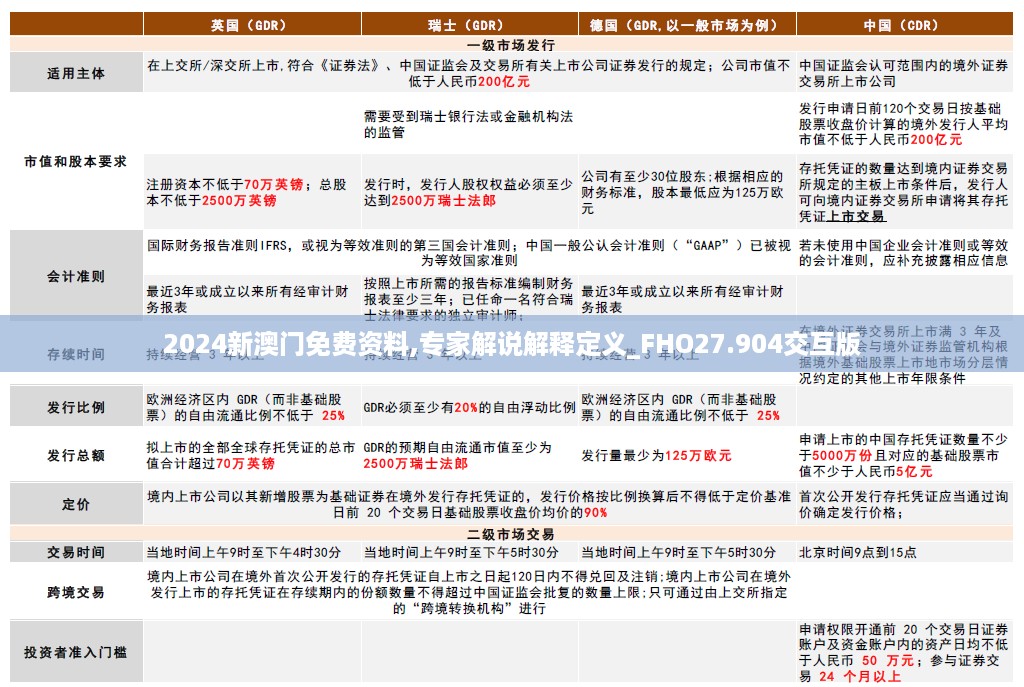Select the 发行总额 row label
This screenshot has height=687, width=1024.
(76, 455)
